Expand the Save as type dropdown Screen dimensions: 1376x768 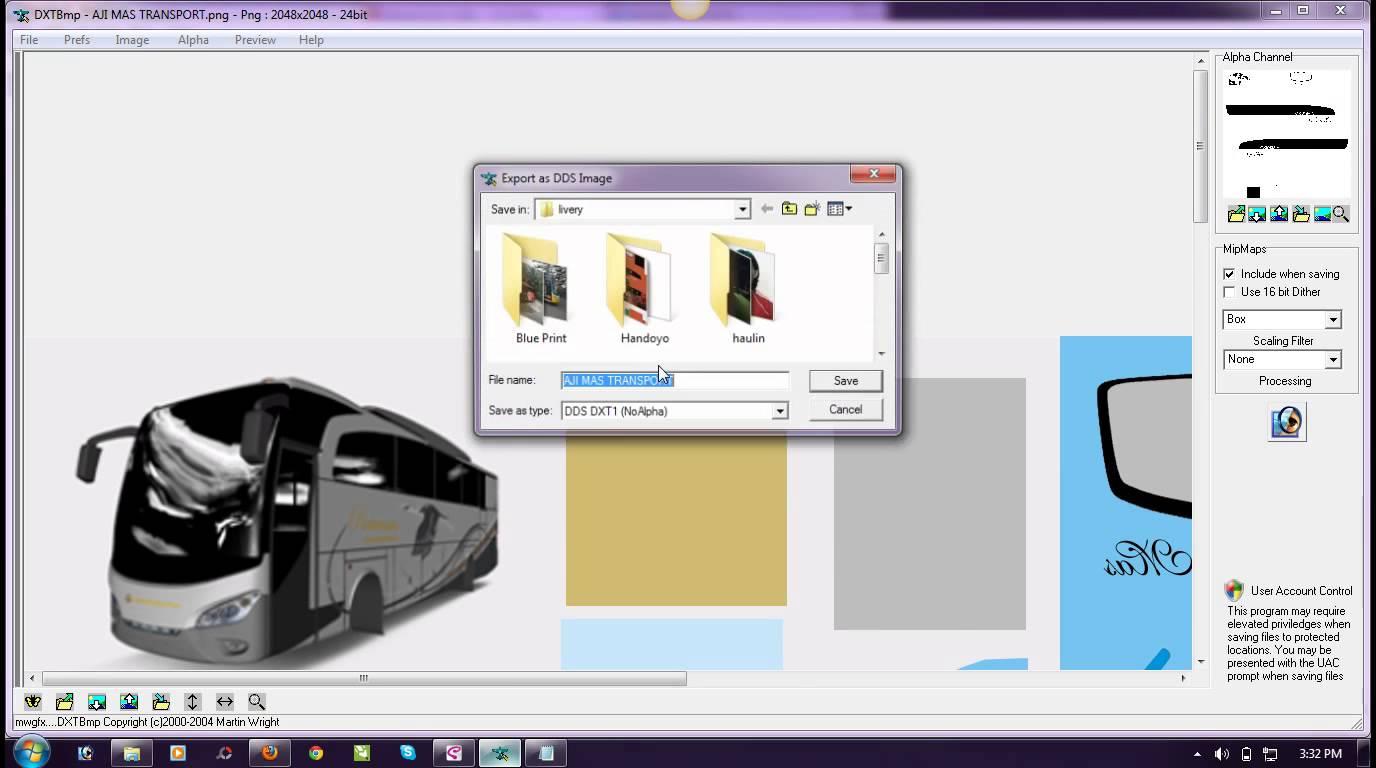coord(779,411)
